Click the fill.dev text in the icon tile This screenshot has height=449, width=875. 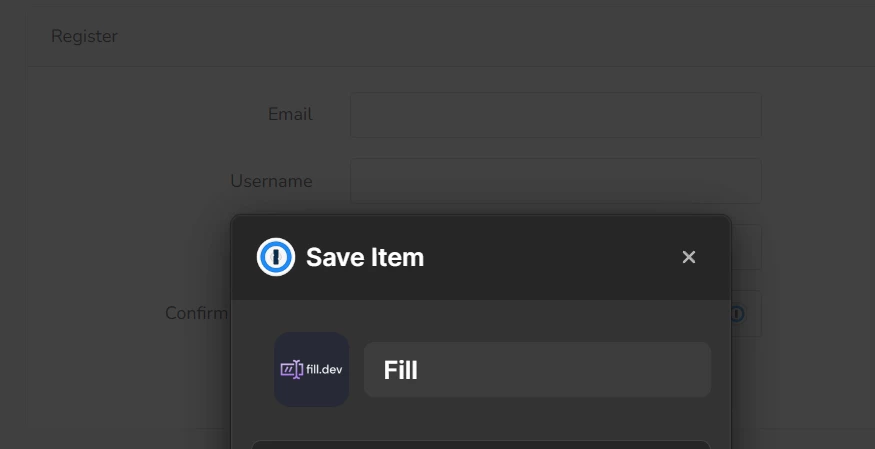[324, 369]
